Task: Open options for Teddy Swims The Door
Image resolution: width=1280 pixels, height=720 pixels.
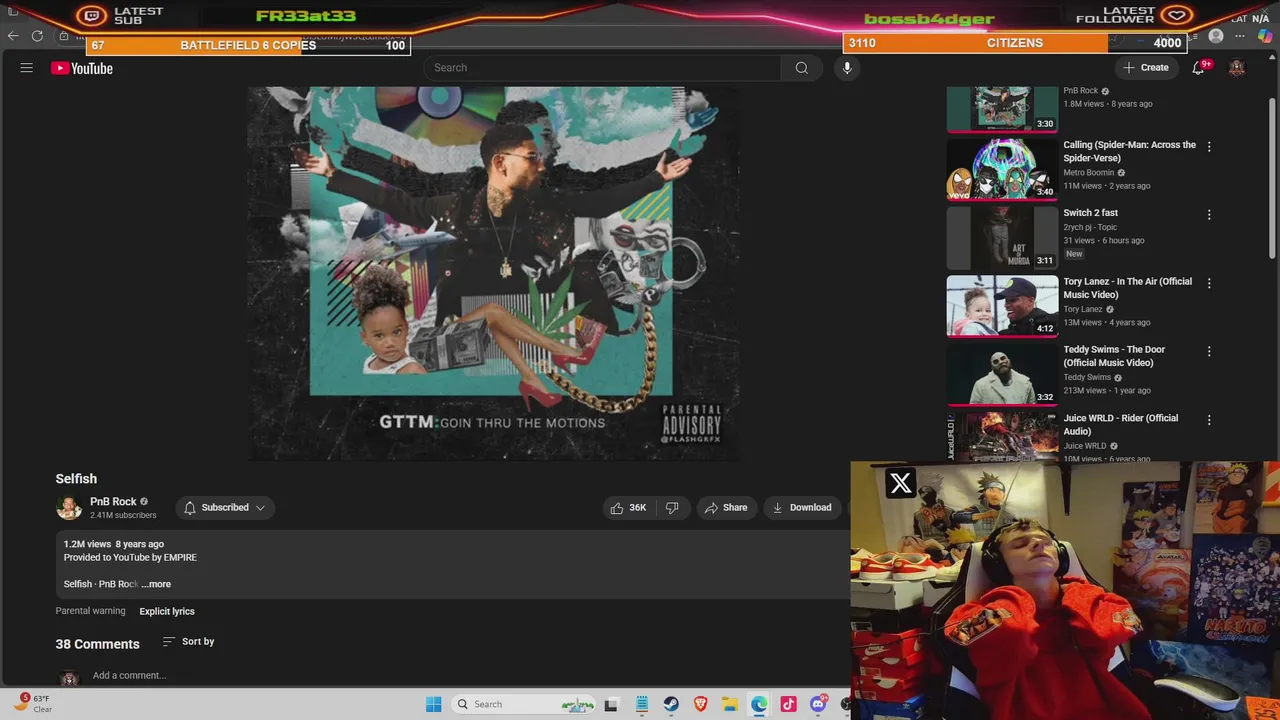Action: 1209,351
